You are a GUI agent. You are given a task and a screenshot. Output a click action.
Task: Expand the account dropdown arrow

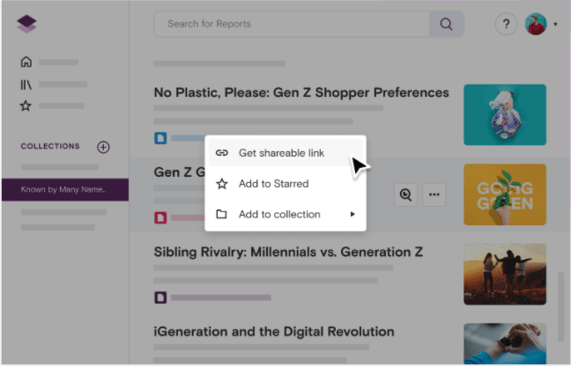coord(555,24)
